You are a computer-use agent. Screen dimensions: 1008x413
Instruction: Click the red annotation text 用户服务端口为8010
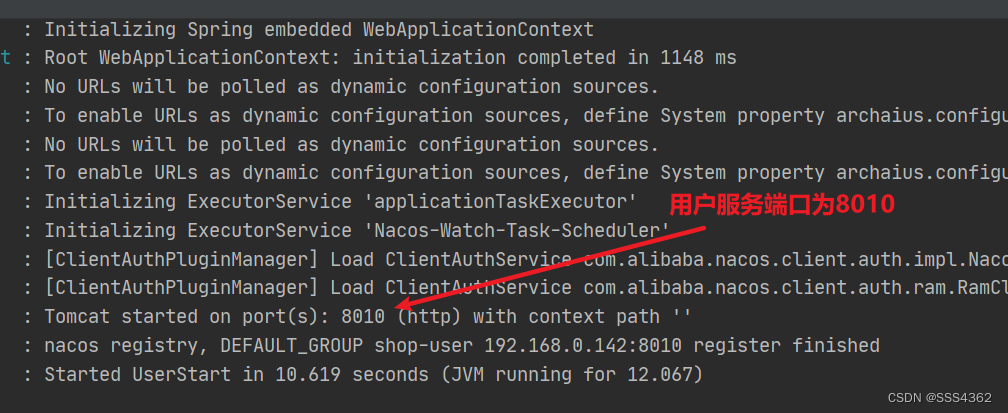click(782, 205)
